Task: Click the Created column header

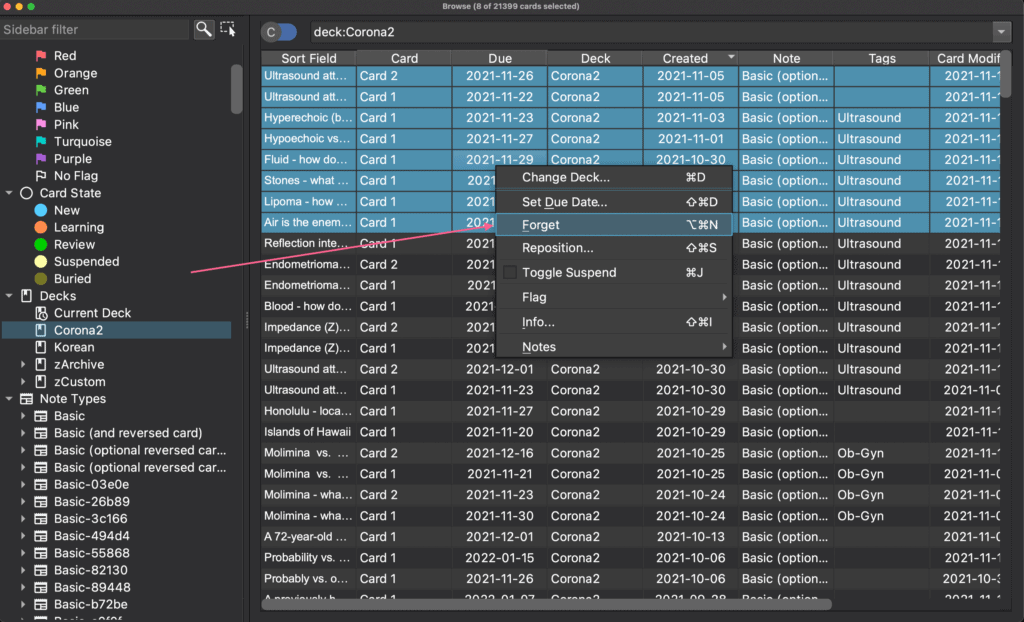Action: pyautogui.click(x=685, y=58)
